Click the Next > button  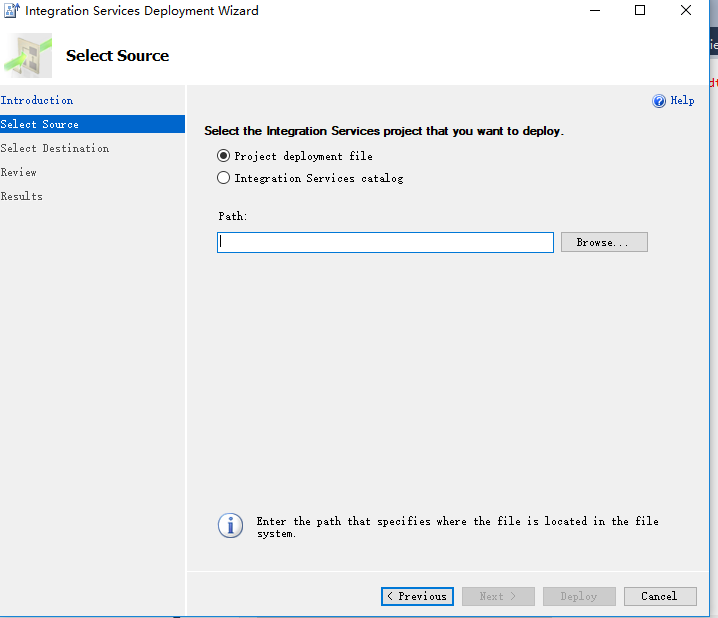click(x=498, y=596)
